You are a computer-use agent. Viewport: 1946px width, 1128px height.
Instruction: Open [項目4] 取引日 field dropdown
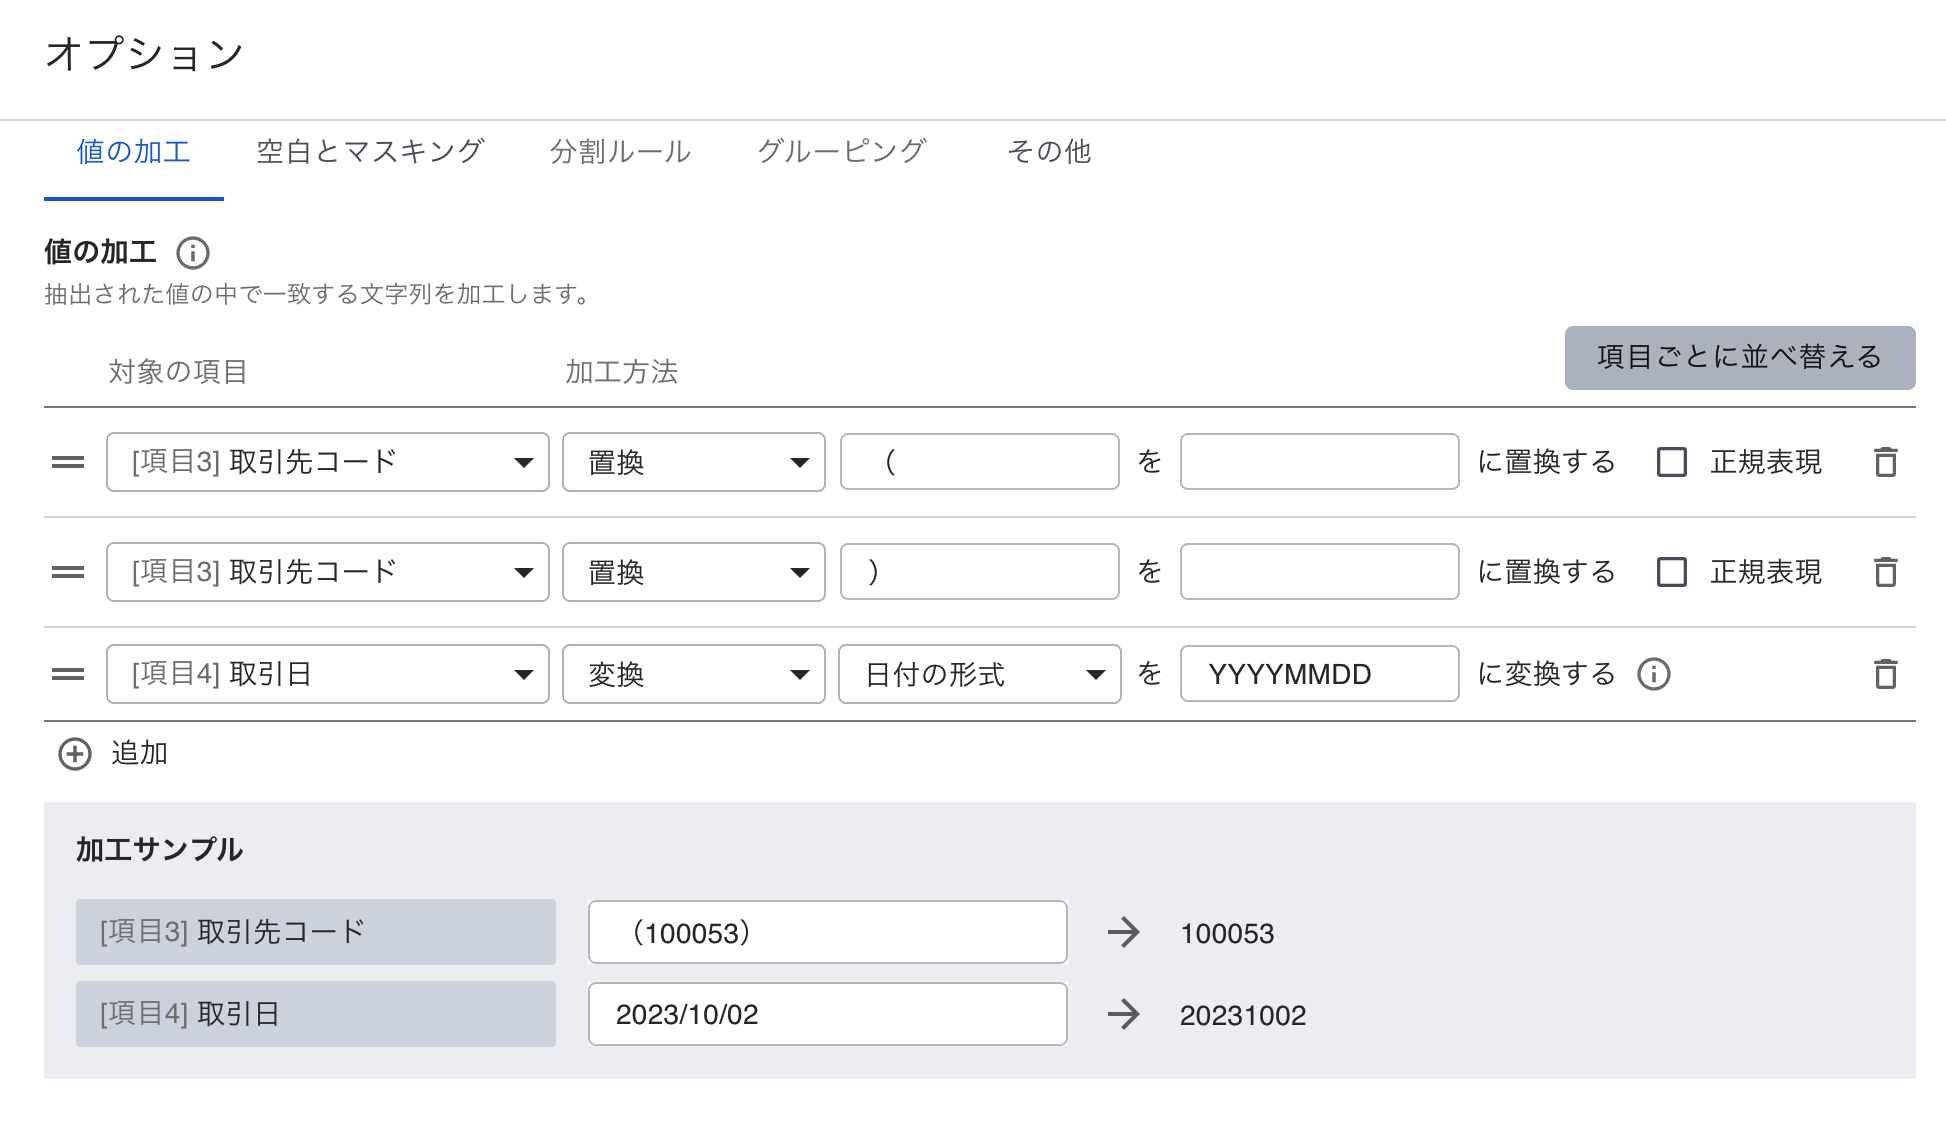coord(327,674)
